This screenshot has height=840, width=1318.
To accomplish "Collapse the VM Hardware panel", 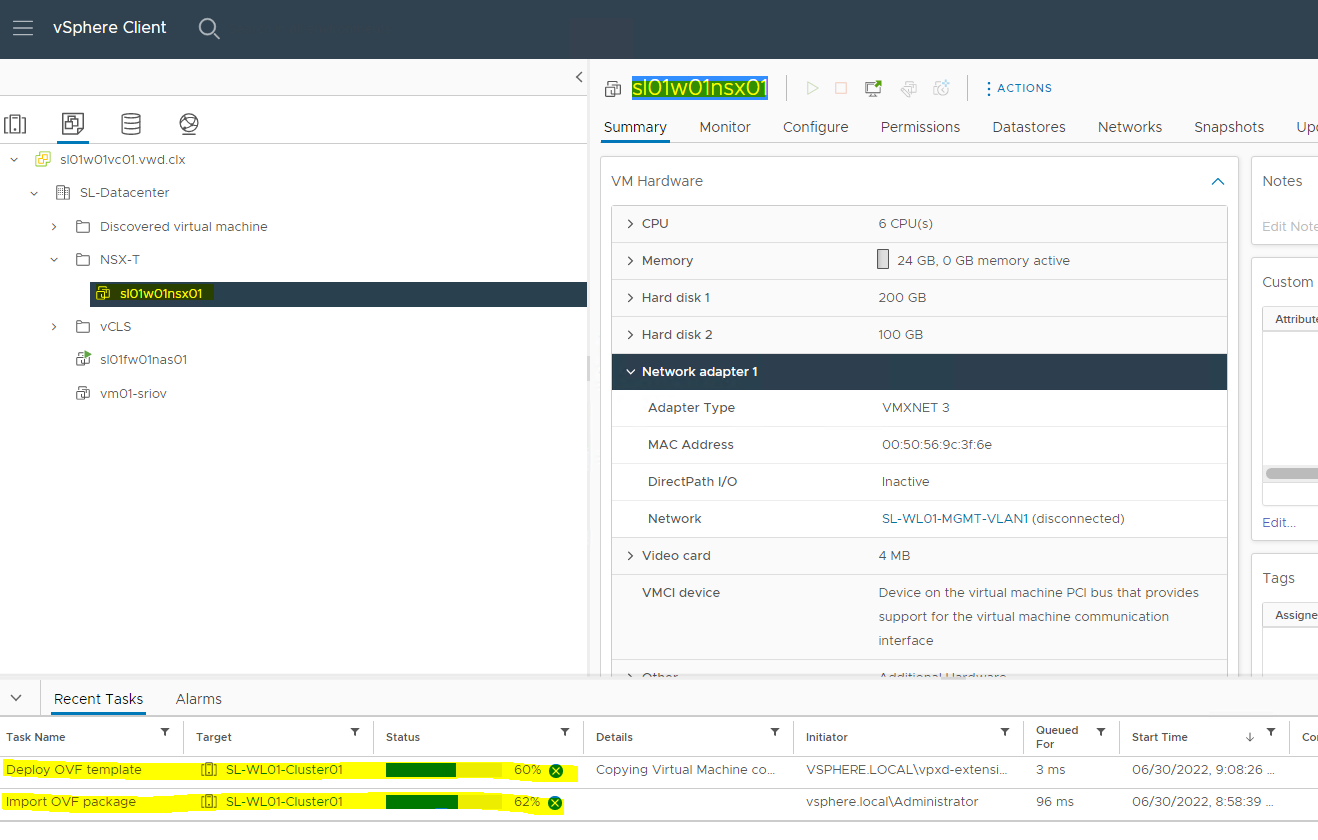I will (1217, 181).
